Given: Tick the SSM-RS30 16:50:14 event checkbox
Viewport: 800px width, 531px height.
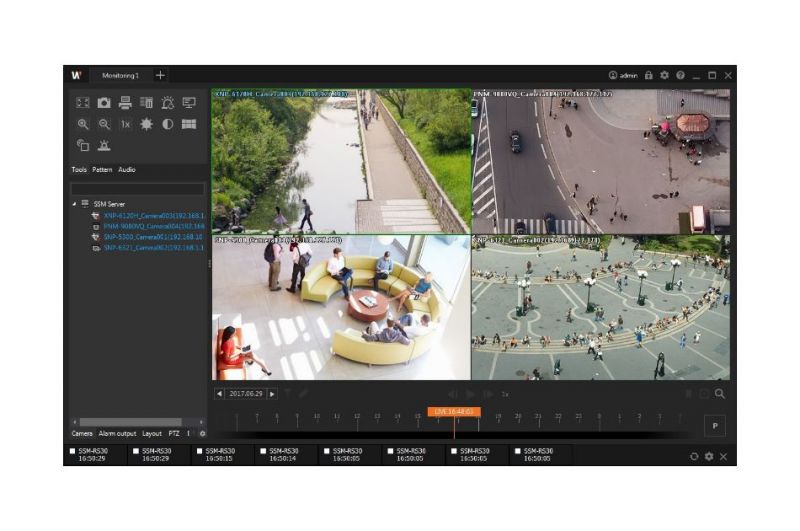Looking at the screenshot, I should (x=263, y=451).
